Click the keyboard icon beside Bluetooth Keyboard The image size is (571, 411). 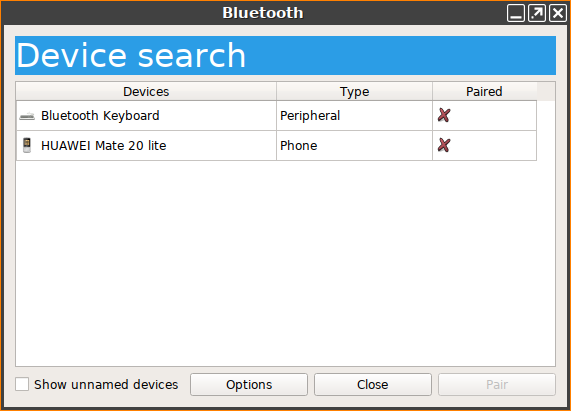(27, 116)
